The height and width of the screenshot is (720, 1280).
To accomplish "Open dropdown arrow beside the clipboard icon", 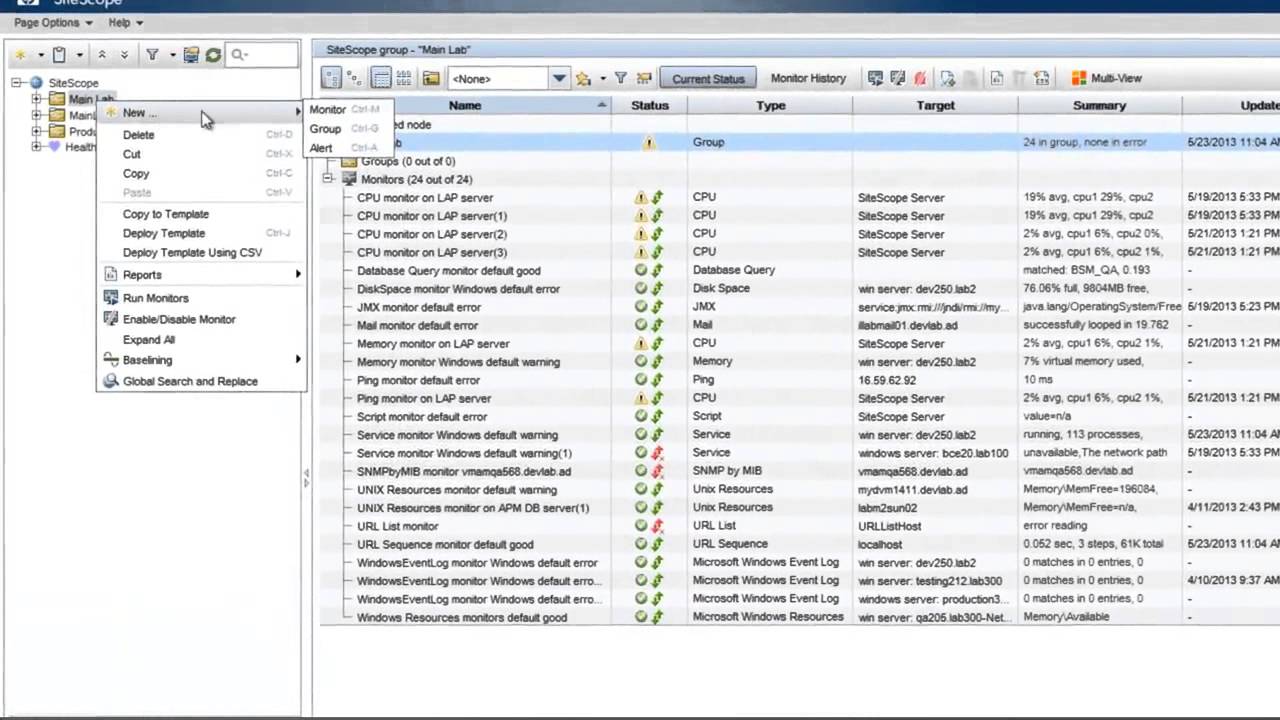I will click(x=79, y=55).
